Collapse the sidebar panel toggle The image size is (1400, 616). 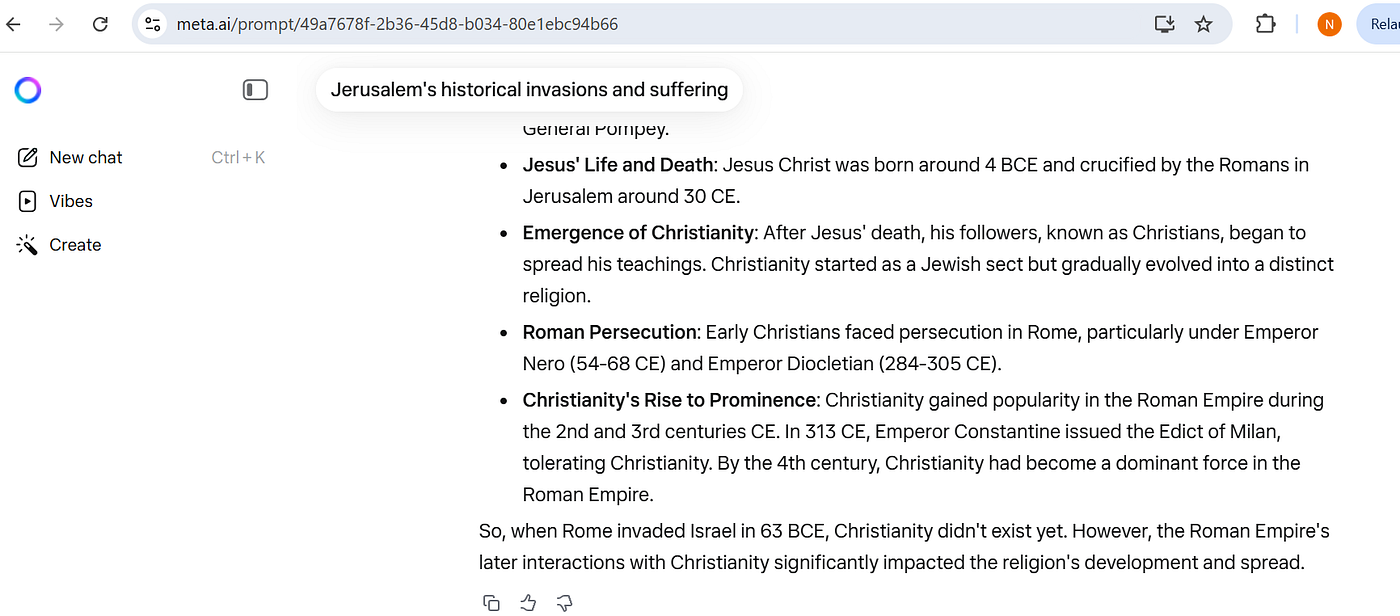pos(255,90)
